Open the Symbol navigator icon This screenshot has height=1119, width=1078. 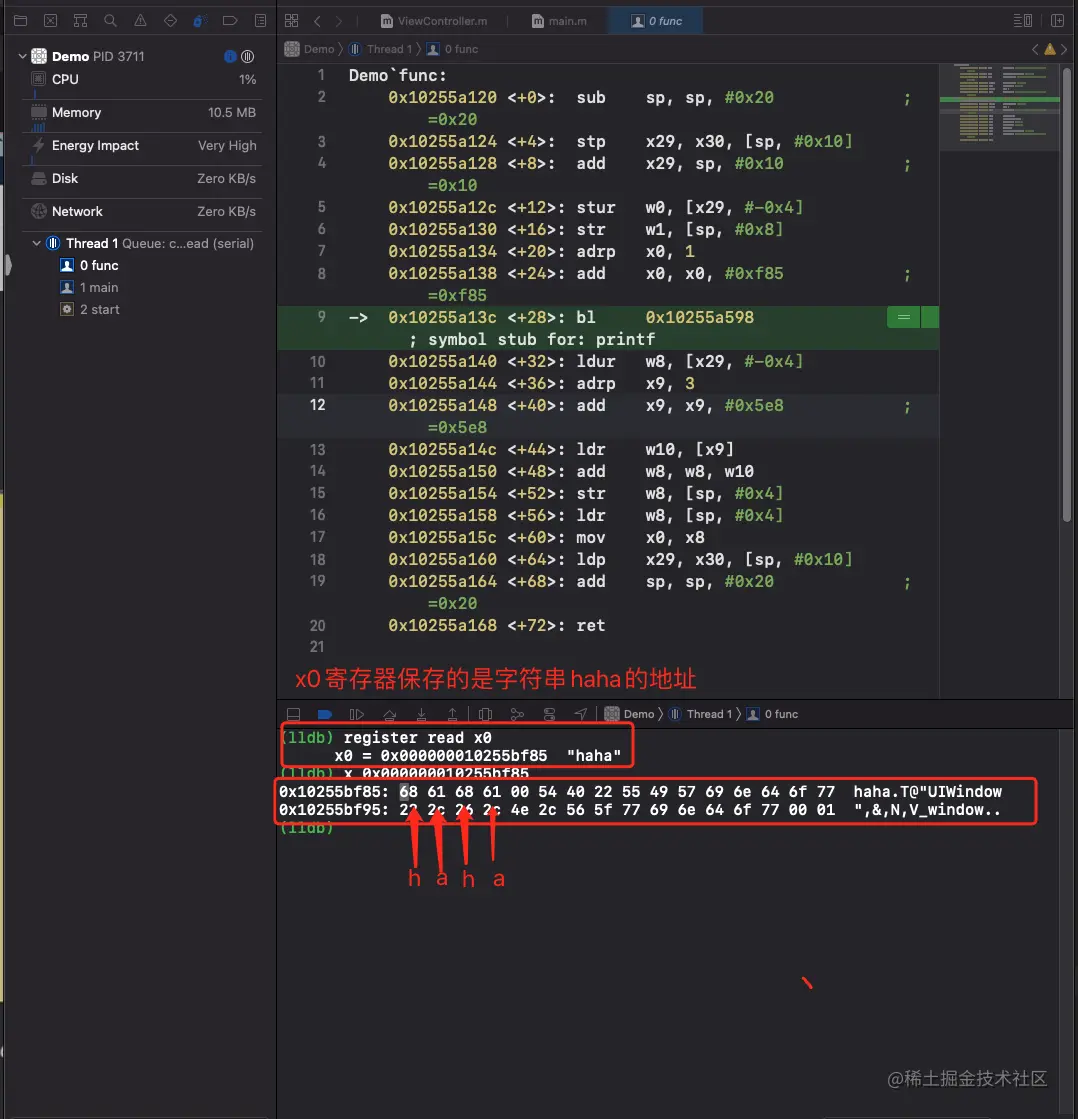pyautogui.click(x=81, y=21)
